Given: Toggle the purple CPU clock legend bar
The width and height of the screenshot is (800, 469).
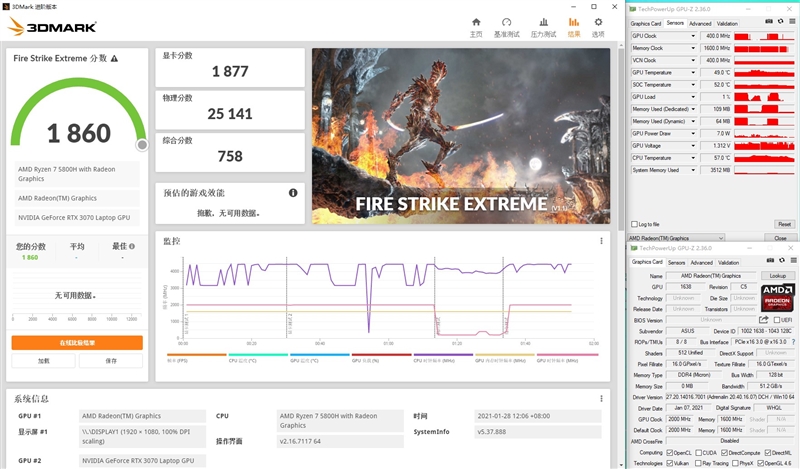Looking at the screenshot, I should (443, 355).
